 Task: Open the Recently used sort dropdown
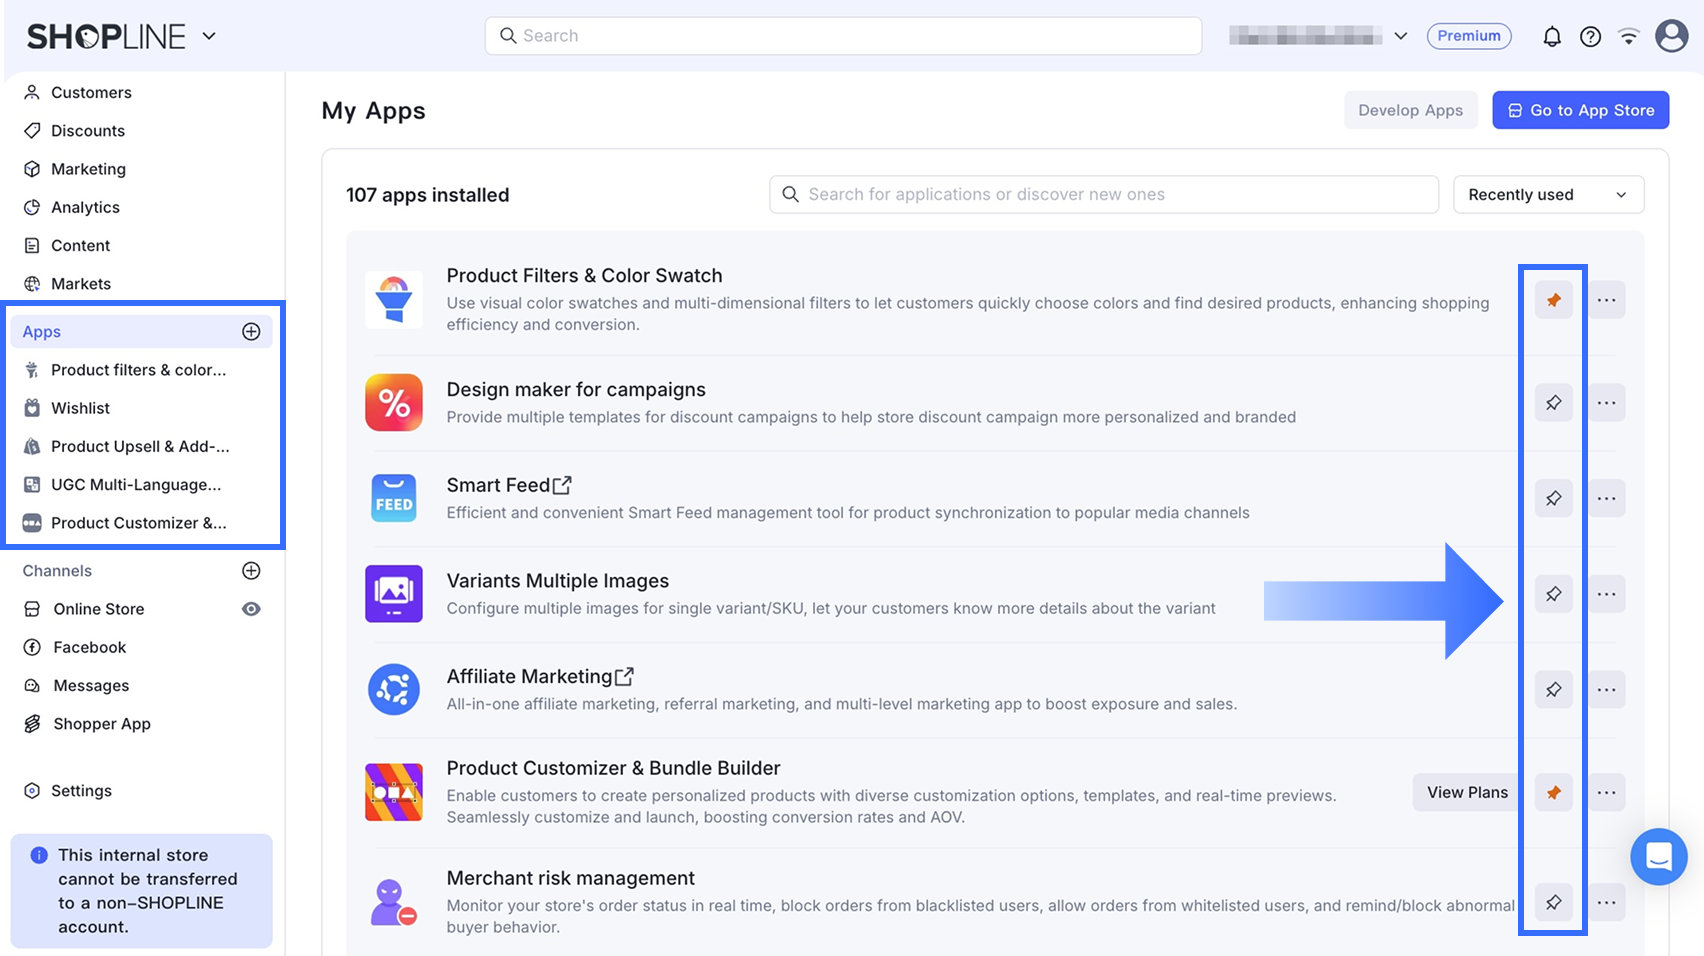tap(1548, 195)
